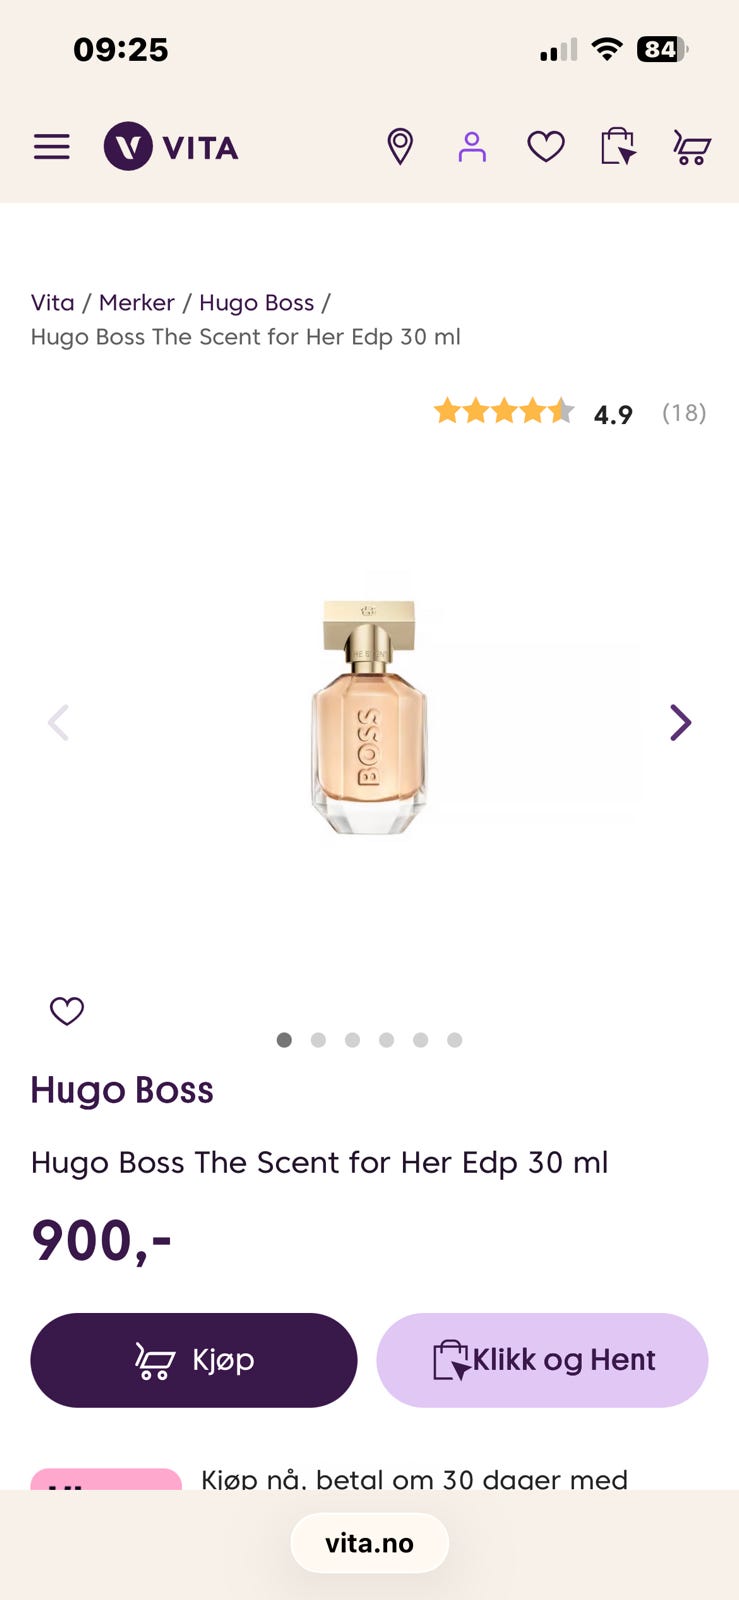
Task: Show previous product image with left arrow
Action: (x=58, y=722)
